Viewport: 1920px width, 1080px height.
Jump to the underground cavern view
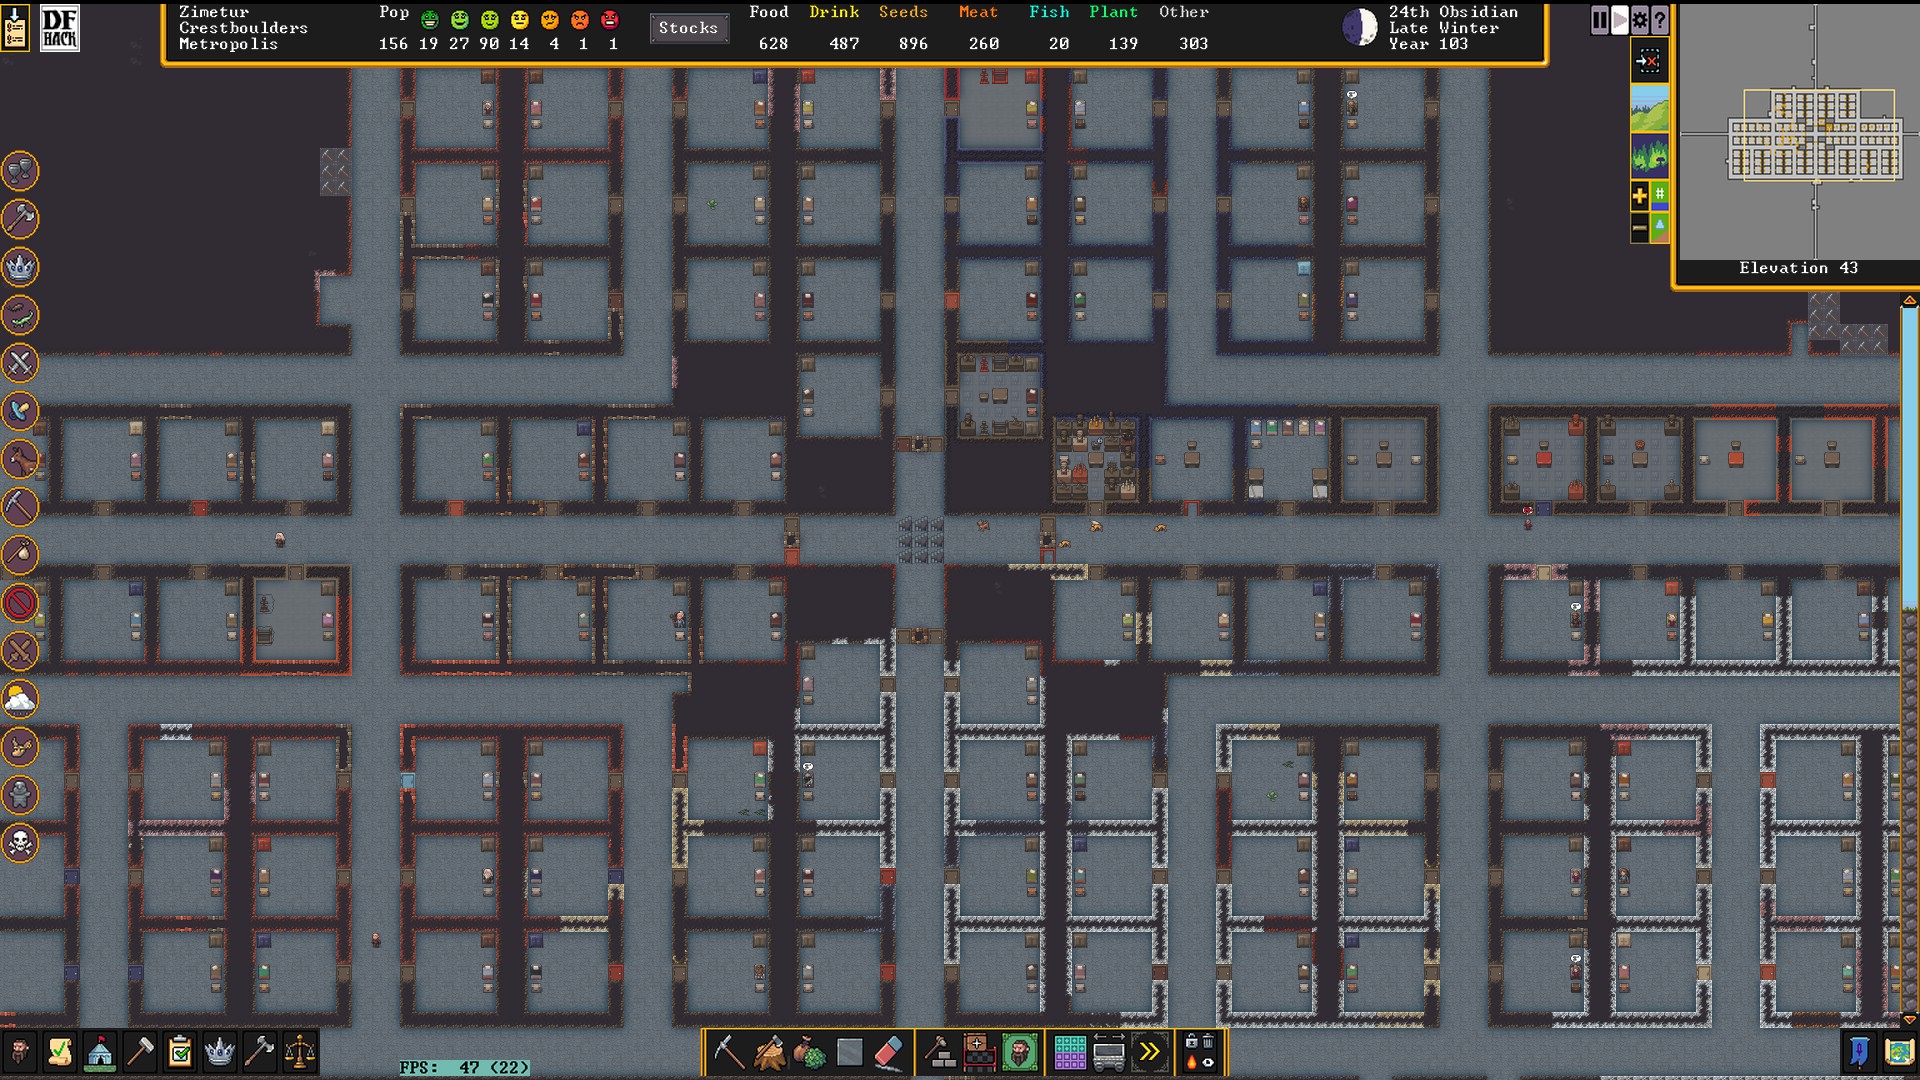(x=1649, y=155)
